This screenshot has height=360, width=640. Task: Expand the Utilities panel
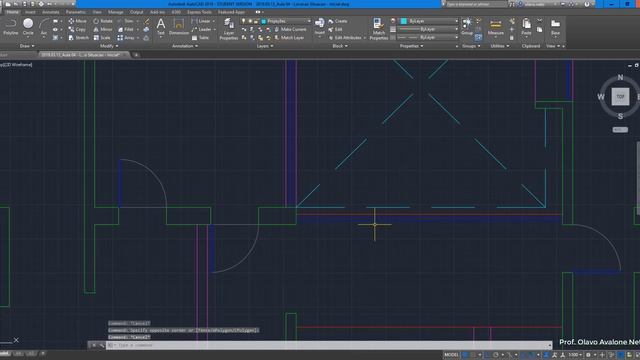click(500, 46)
